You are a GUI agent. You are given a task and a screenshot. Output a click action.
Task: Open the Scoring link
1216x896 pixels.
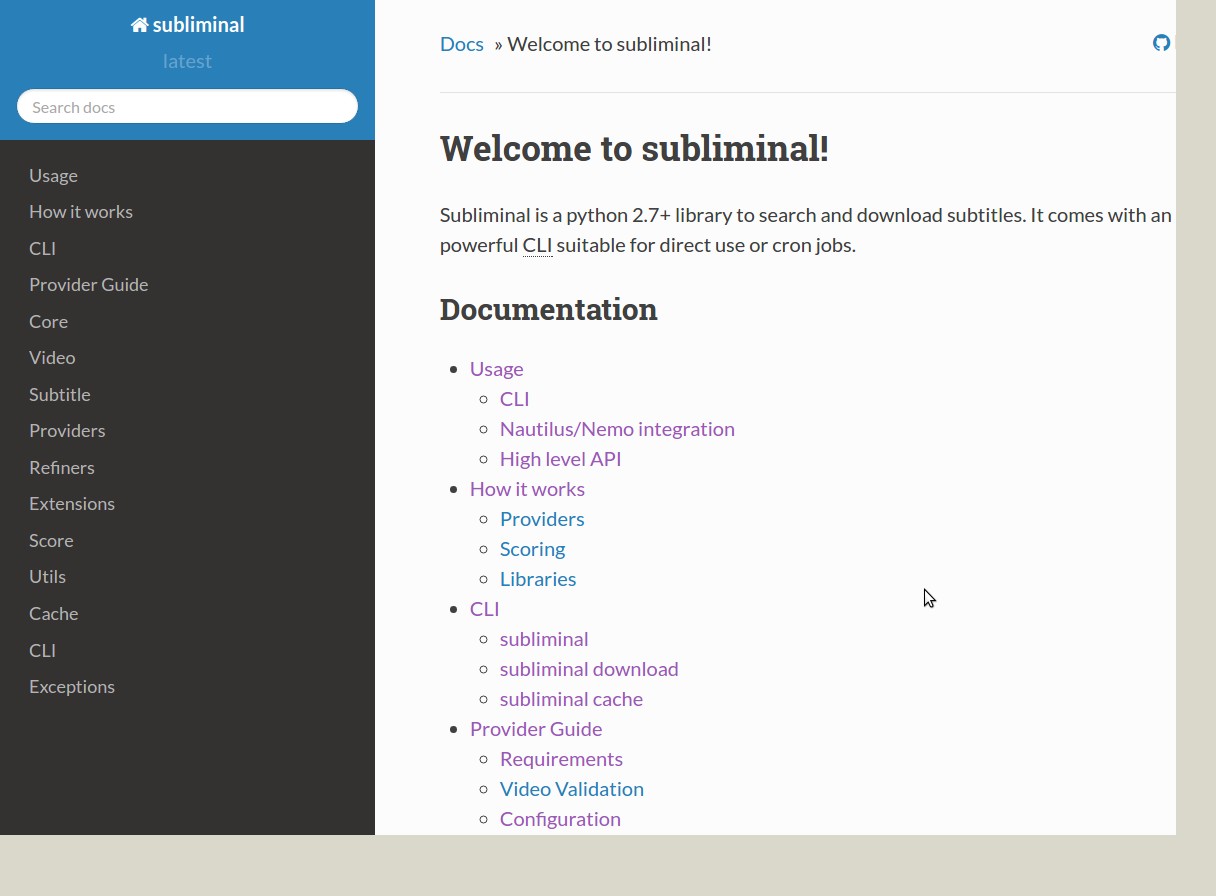coord(532,549)
